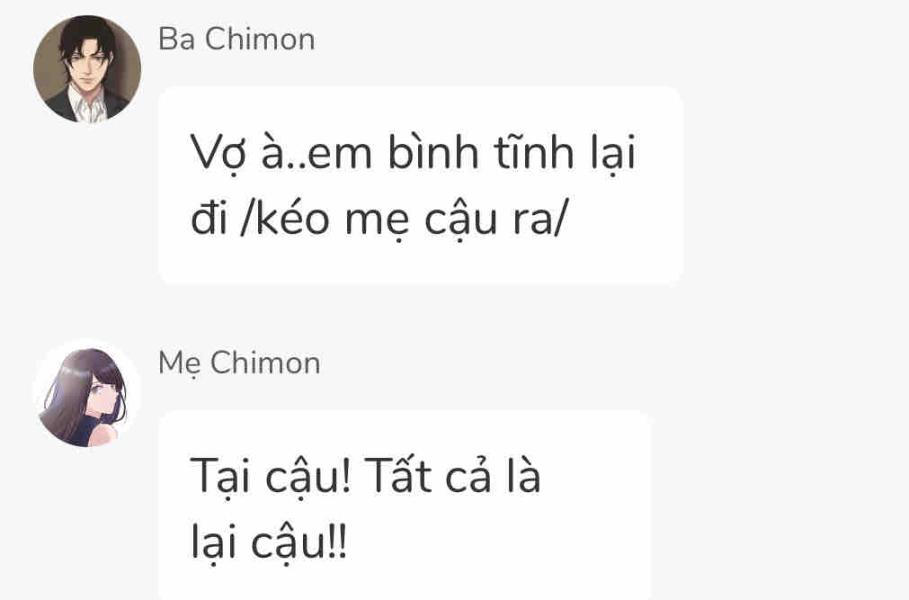Click the action text '/kéo mẹ cậu ra/'
Image resolution: width=909 pixels, height=600 pixels.
click(x=402, y=220)
